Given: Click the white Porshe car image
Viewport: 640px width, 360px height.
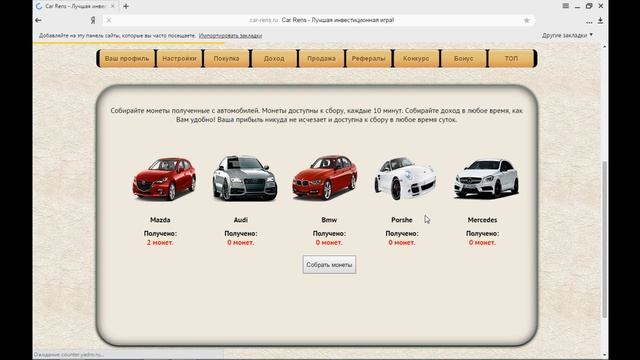Looking at the screenshot, I should pos(405,178).
